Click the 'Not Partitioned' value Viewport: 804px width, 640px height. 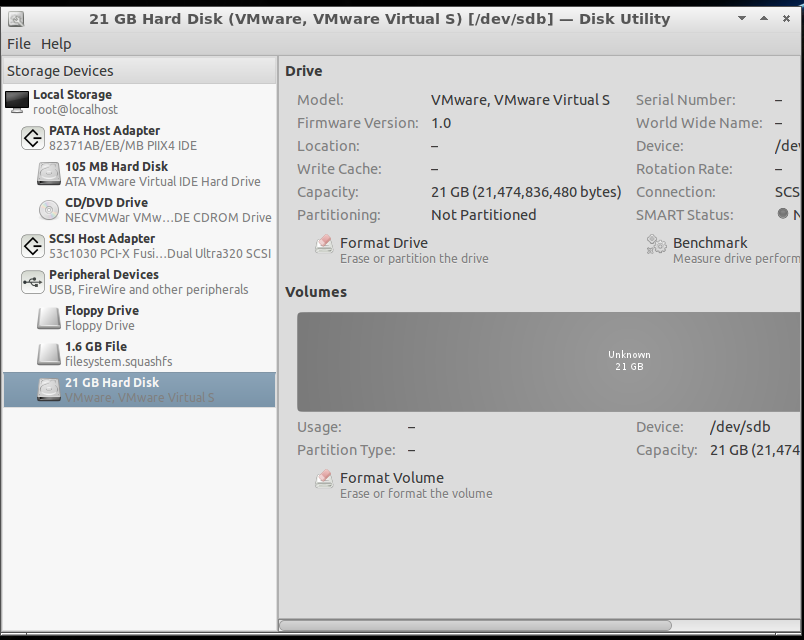[x=484, y=215]
